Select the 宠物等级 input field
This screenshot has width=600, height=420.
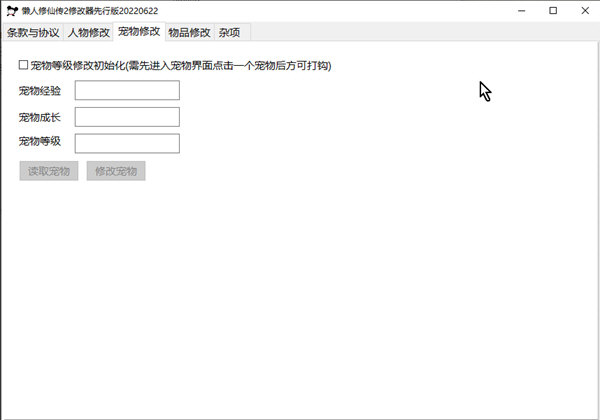tap(127, 143)
